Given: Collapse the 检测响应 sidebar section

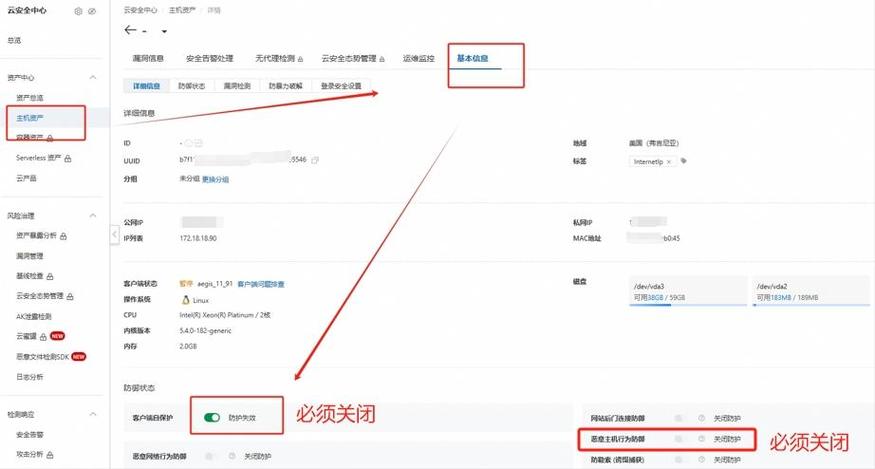Looking at the screenshot, I should tap(93, 414).
